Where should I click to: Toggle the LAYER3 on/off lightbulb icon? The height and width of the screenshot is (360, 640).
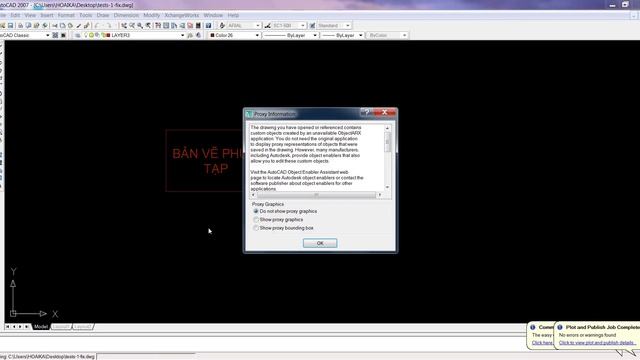[86, 35]
